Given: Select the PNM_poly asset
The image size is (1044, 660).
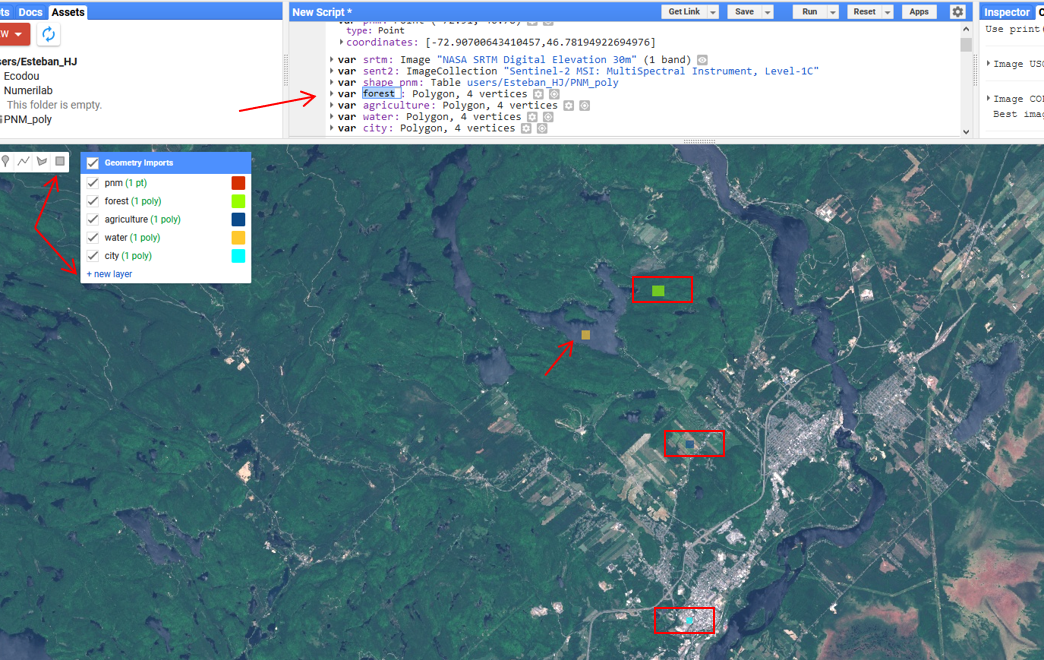Looking at the screenshot, I should click(27, 119).
